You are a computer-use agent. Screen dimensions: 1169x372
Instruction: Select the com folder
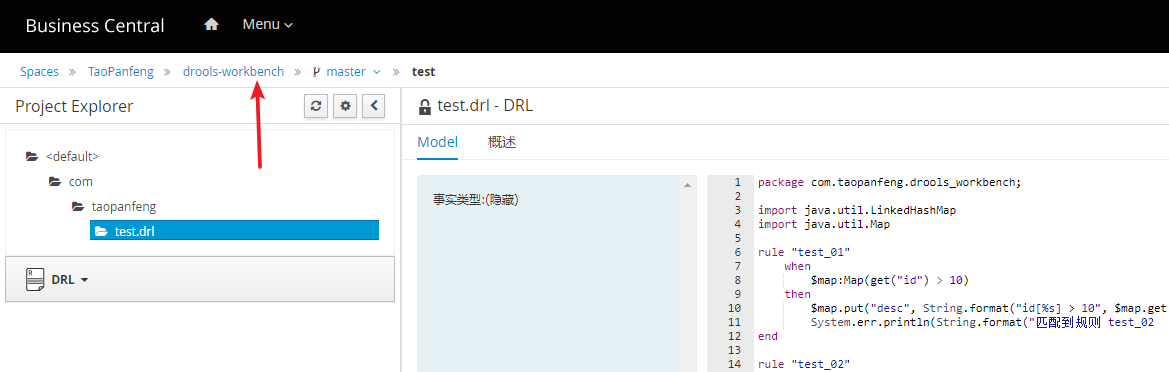tap(81, 182)
